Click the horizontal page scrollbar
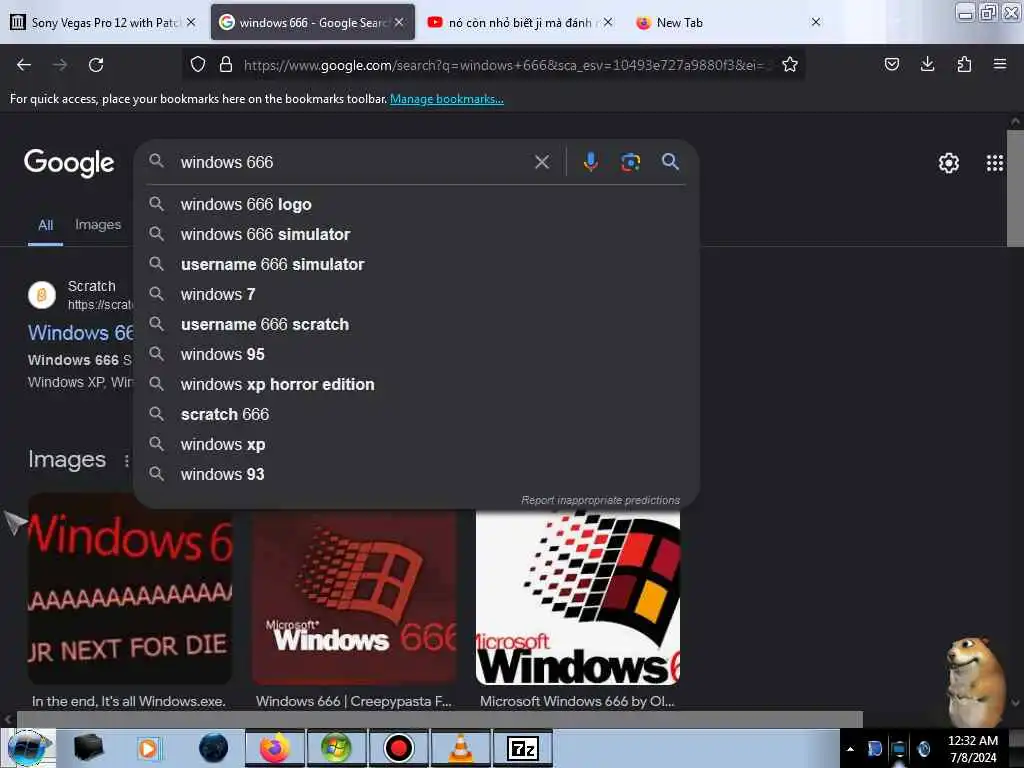Image resolution: width=1024 pixels, height=768 pixels. pyautogui.click(x=439, y=719)
